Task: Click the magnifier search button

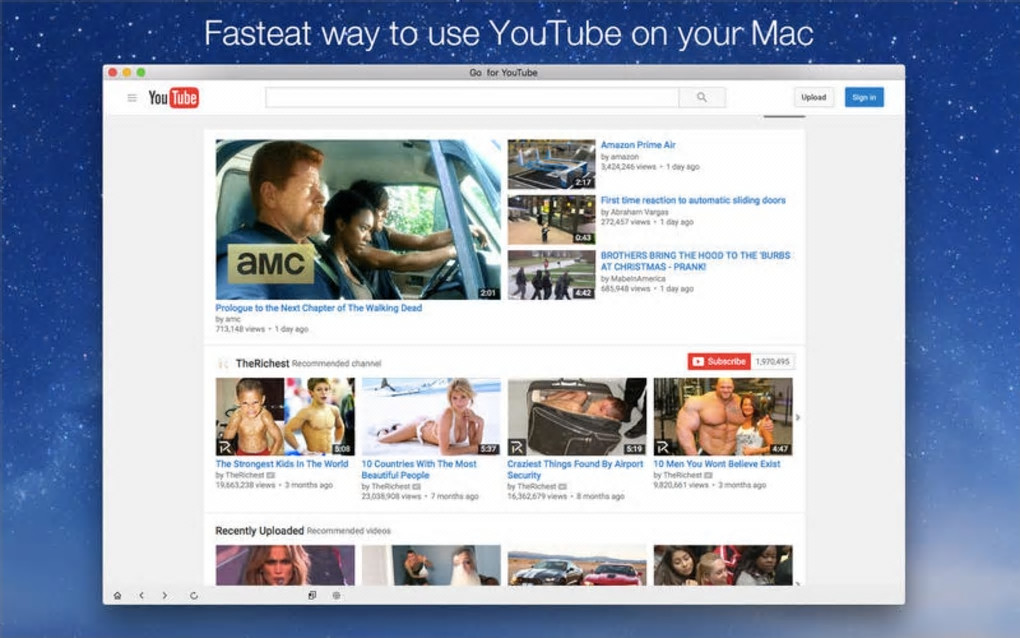Action: tap(702, 97)
